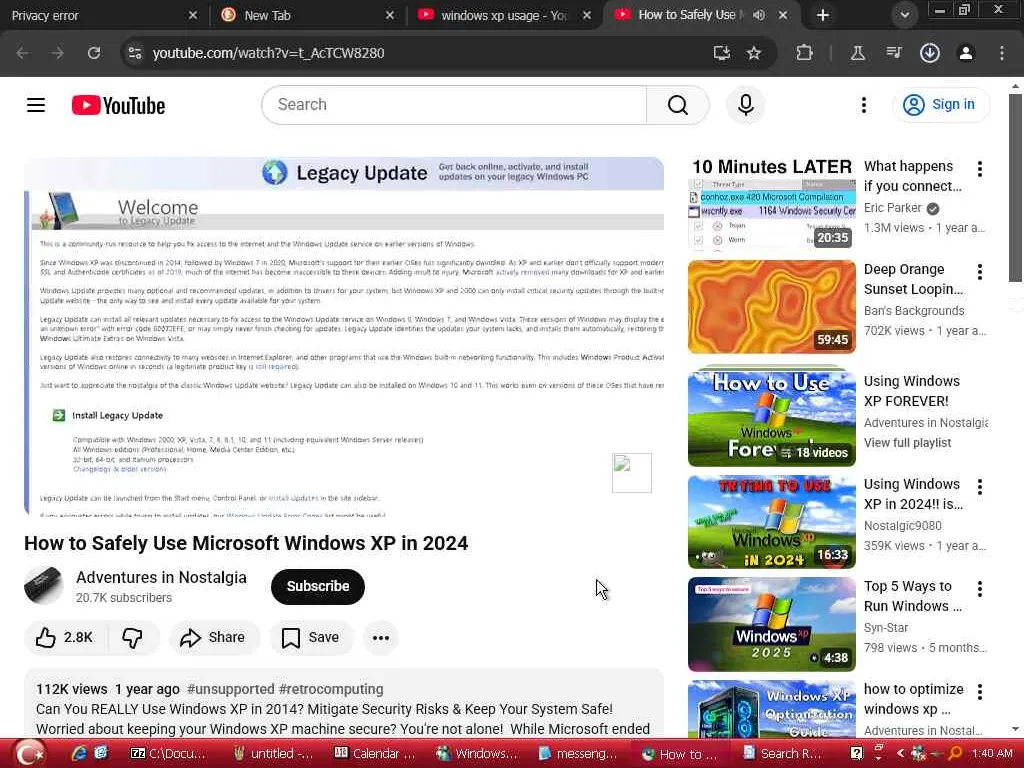This screenshot has width=1024, height=768.
Task: Open 'Trying to Use Windows XP in 2024' thumbnail
Action: coord(771,522)
